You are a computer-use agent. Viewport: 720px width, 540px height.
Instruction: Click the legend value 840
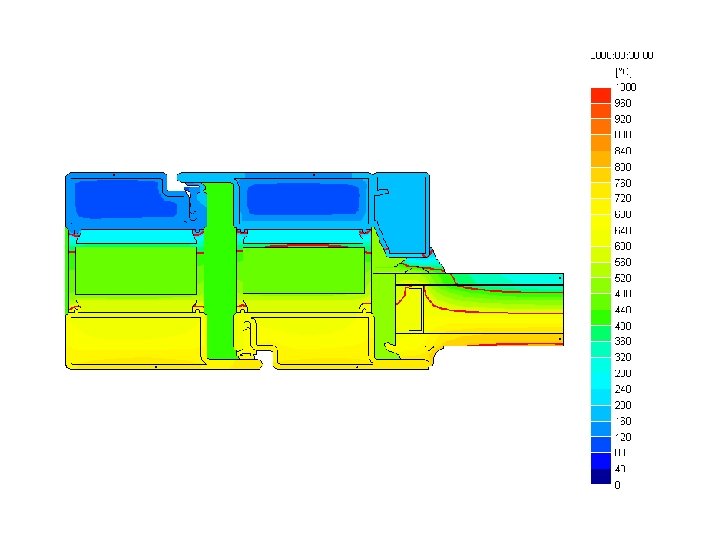point(623,151)
